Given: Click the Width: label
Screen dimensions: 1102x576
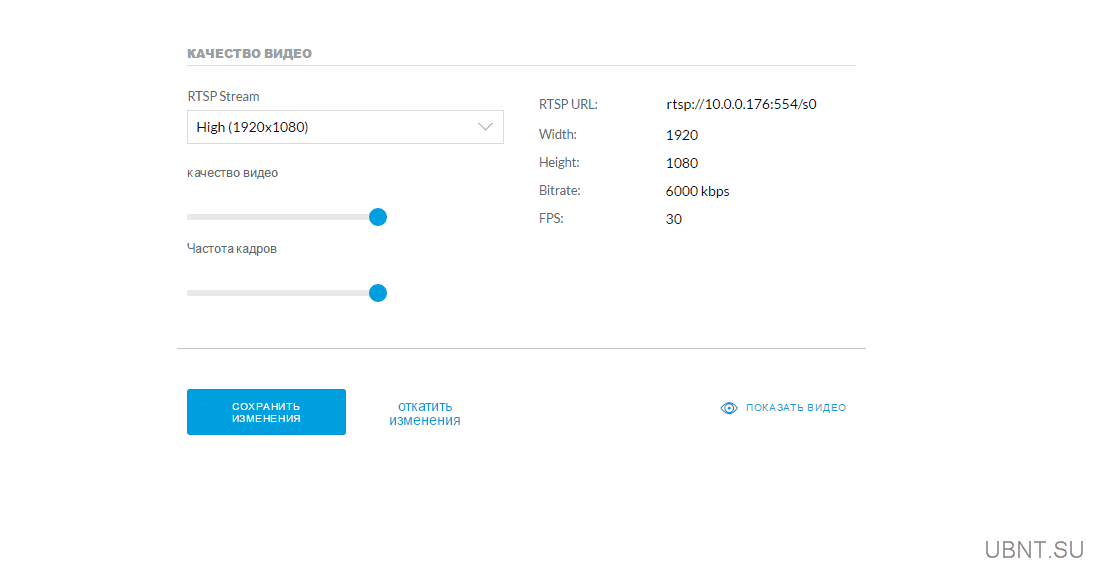Looking at the screenshot, I should (557, 134).
